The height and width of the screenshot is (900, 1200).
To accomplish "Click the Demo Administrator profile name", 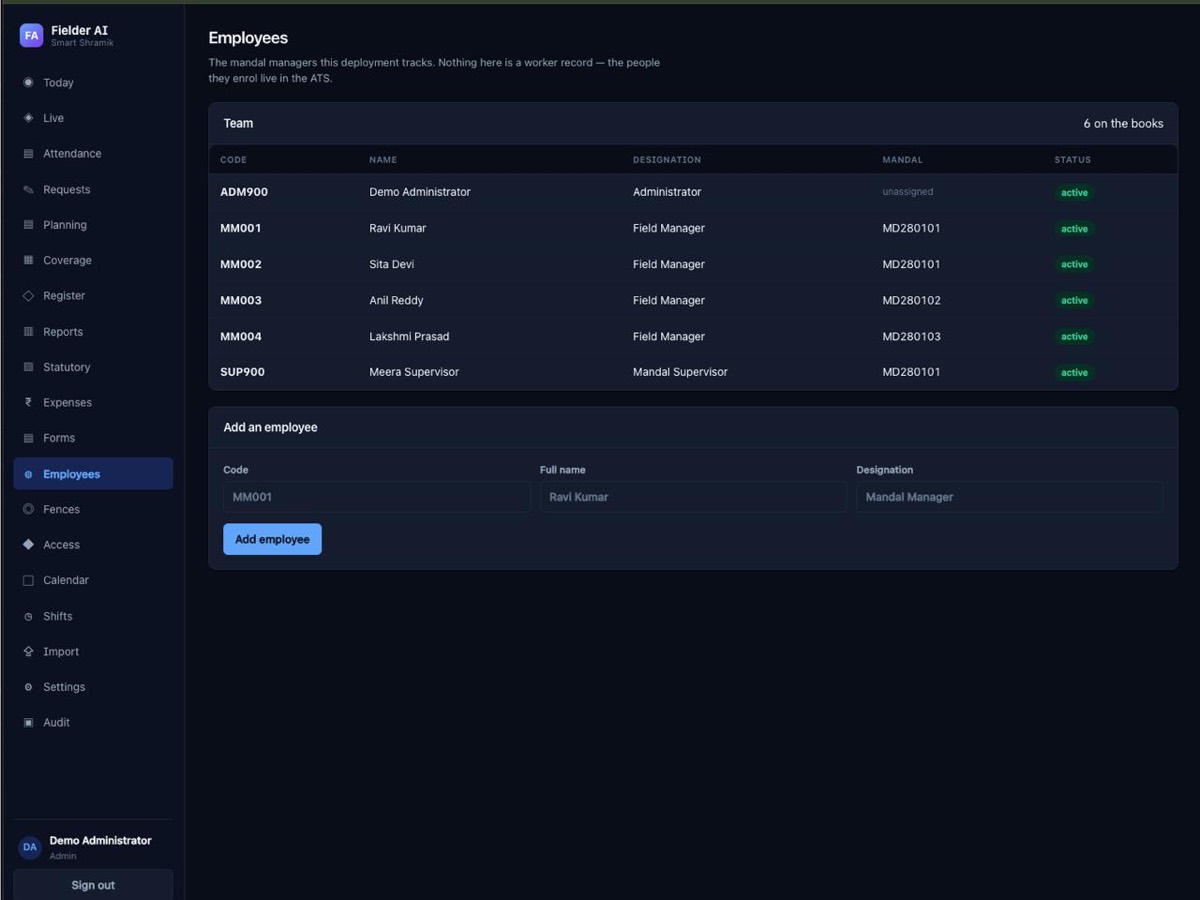I will coord(101,841).
